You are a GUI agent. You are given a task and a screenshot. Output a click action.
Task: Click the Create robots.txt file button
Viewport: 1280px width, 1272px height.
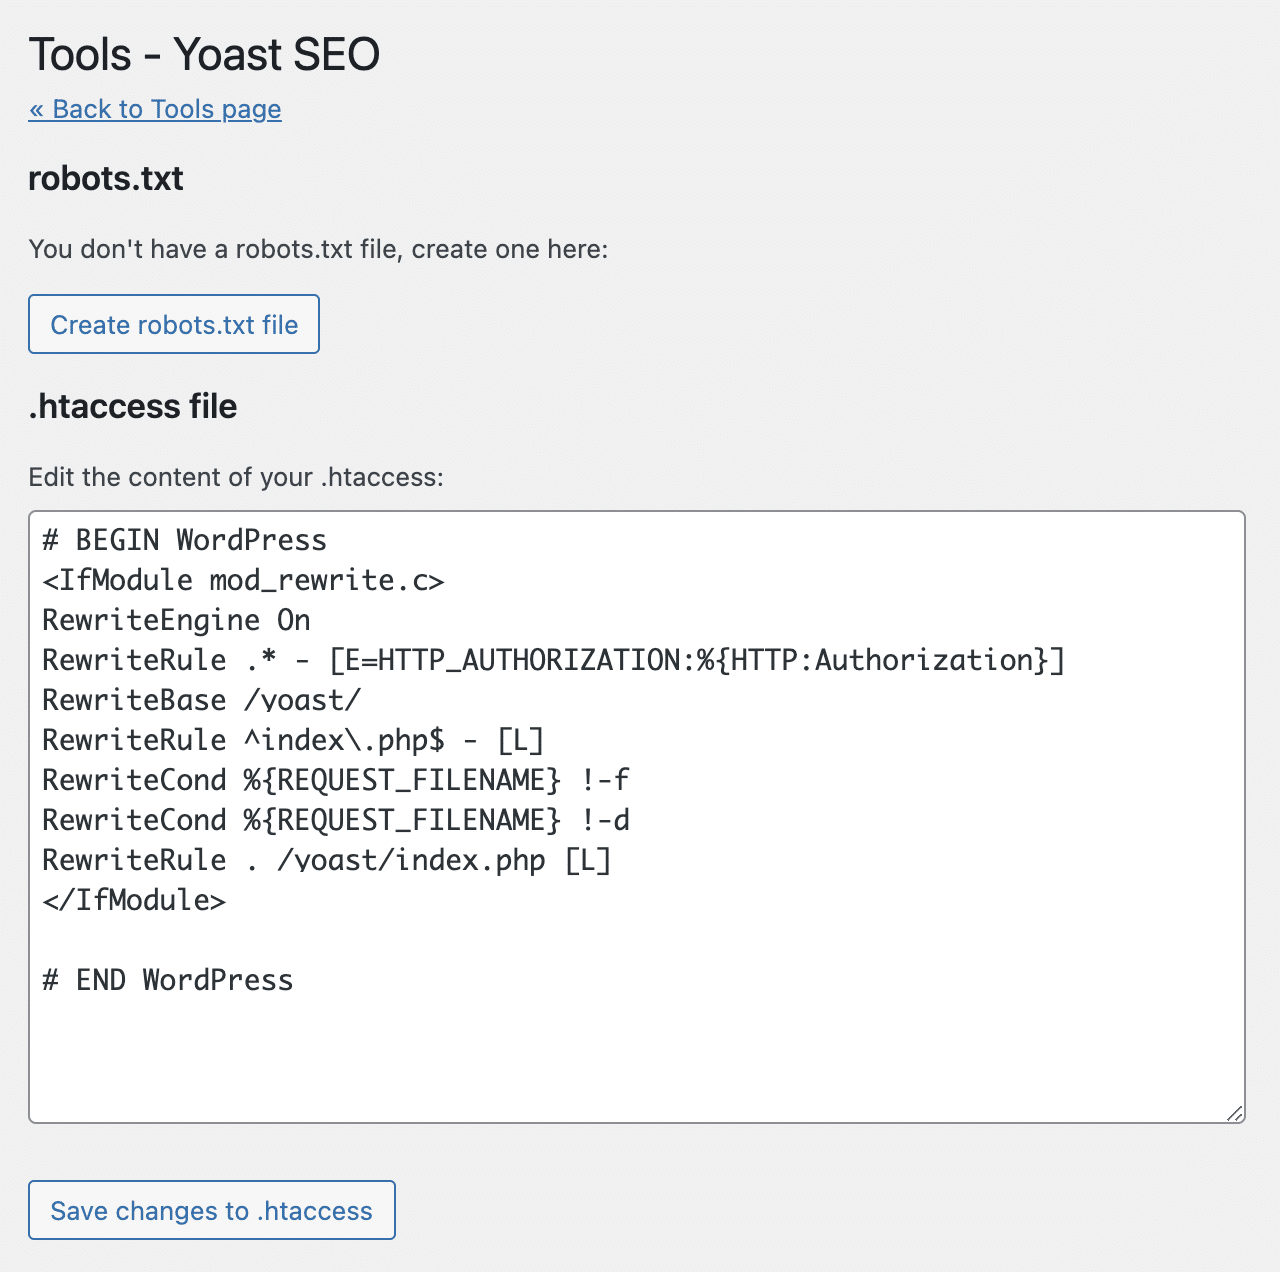coord(174,324)
